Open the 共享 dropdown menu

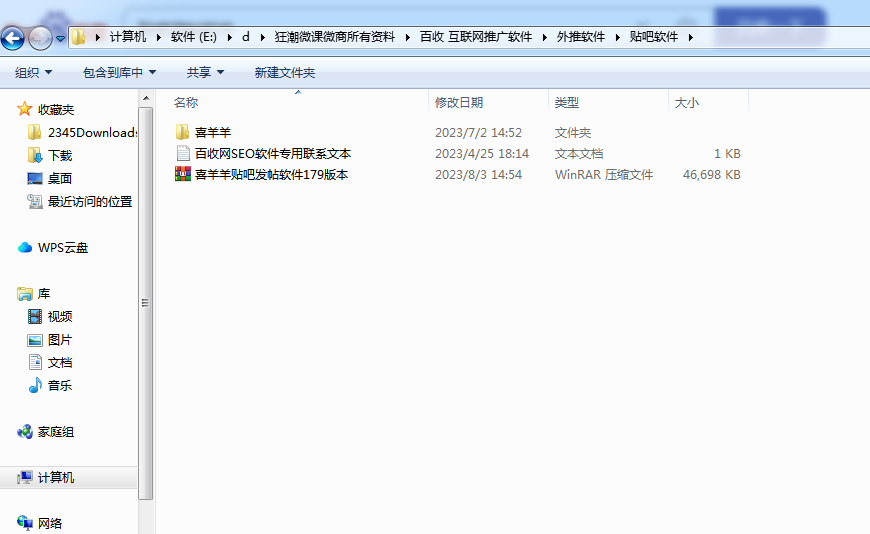pyautogui.click(x=205, y=73)
